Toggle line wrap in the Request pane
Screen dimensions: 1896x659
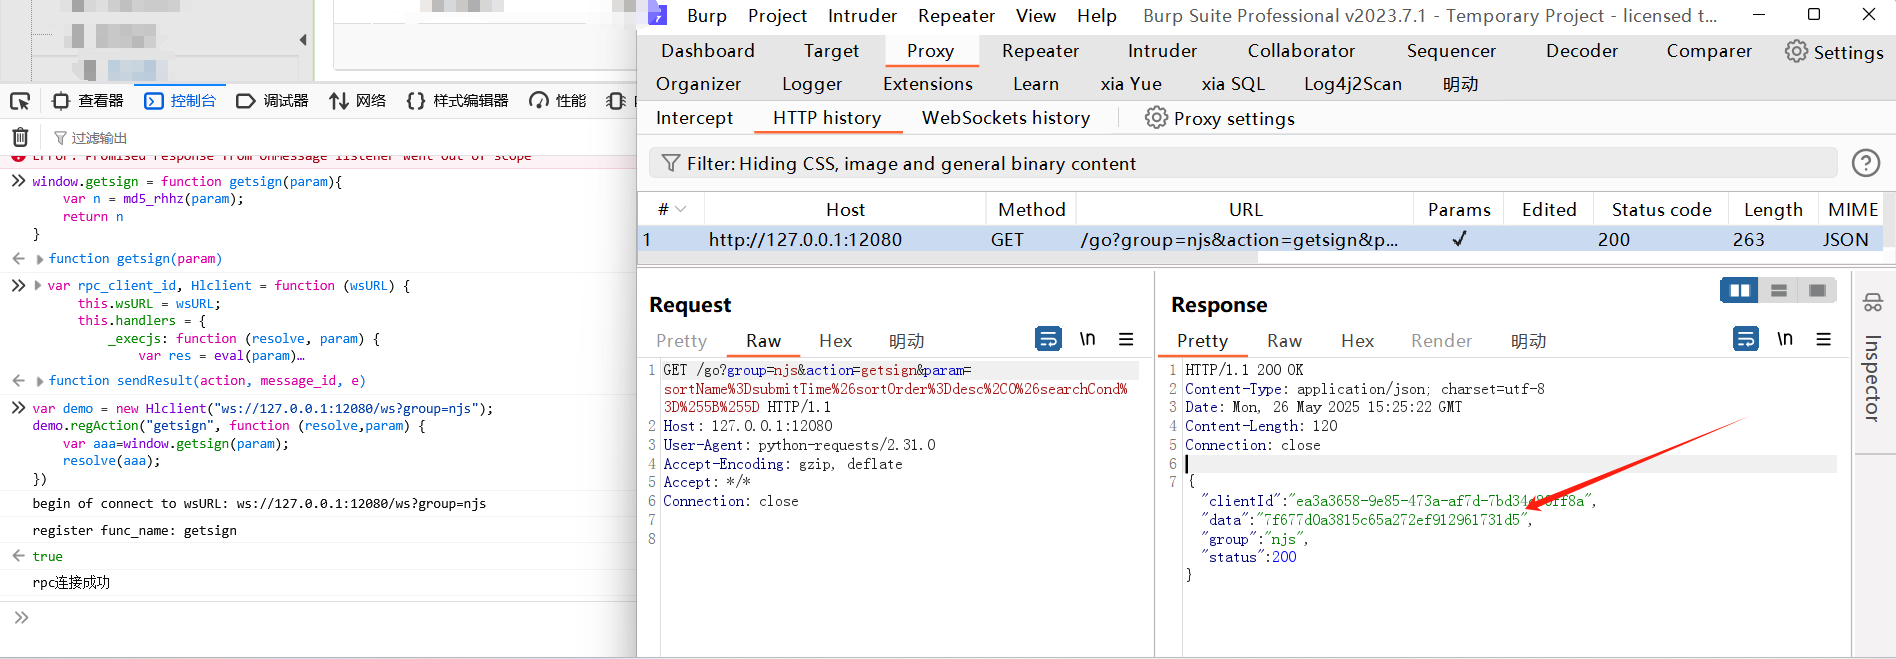tap(1048, 339)
